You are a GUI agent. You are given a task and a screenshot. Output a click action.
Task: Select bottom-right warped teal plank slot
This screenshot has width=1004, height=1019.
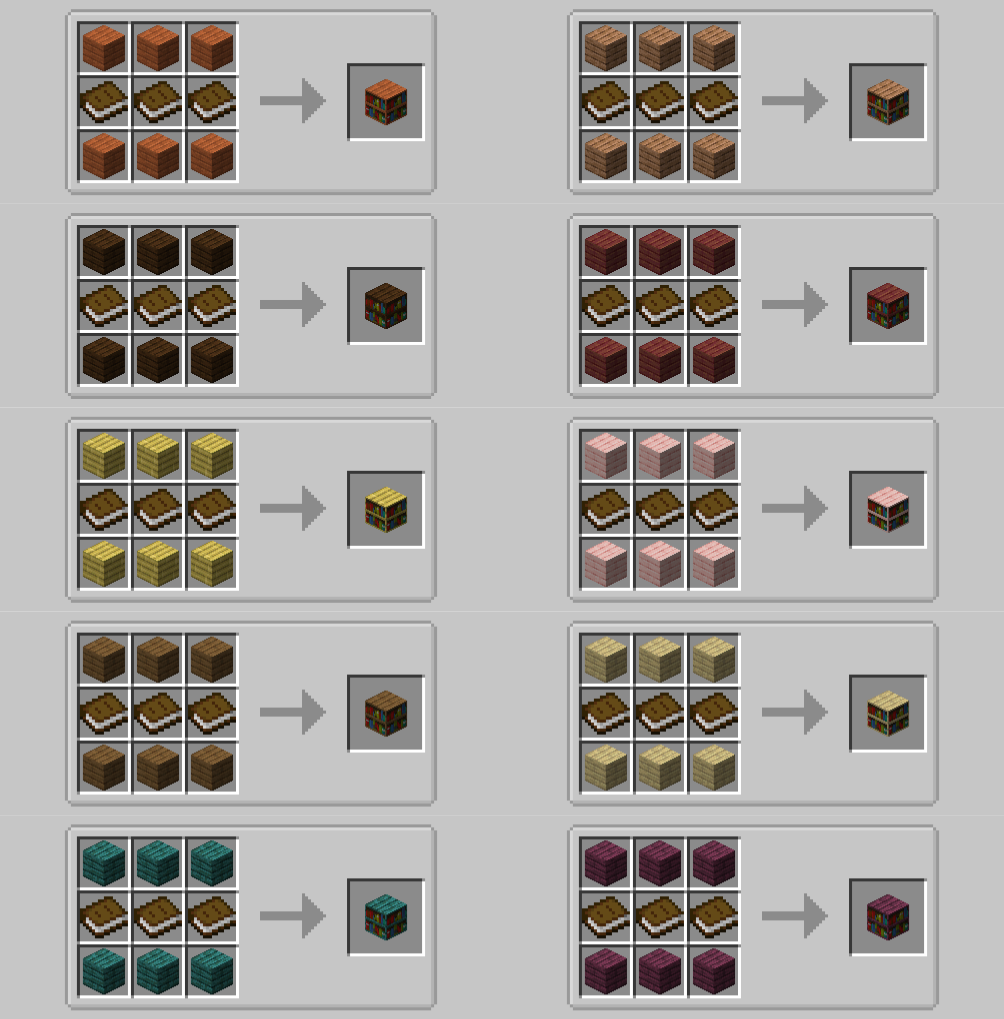(x=212, y=971)
